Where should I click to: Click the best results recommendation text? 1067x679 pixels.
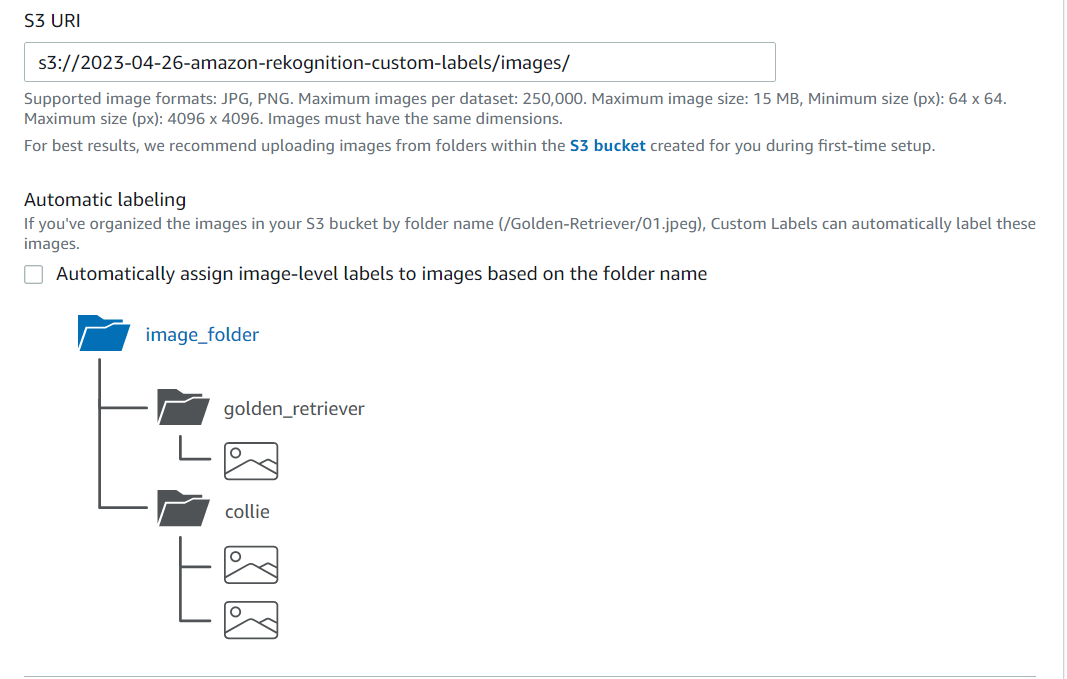[x=479, y=146]
